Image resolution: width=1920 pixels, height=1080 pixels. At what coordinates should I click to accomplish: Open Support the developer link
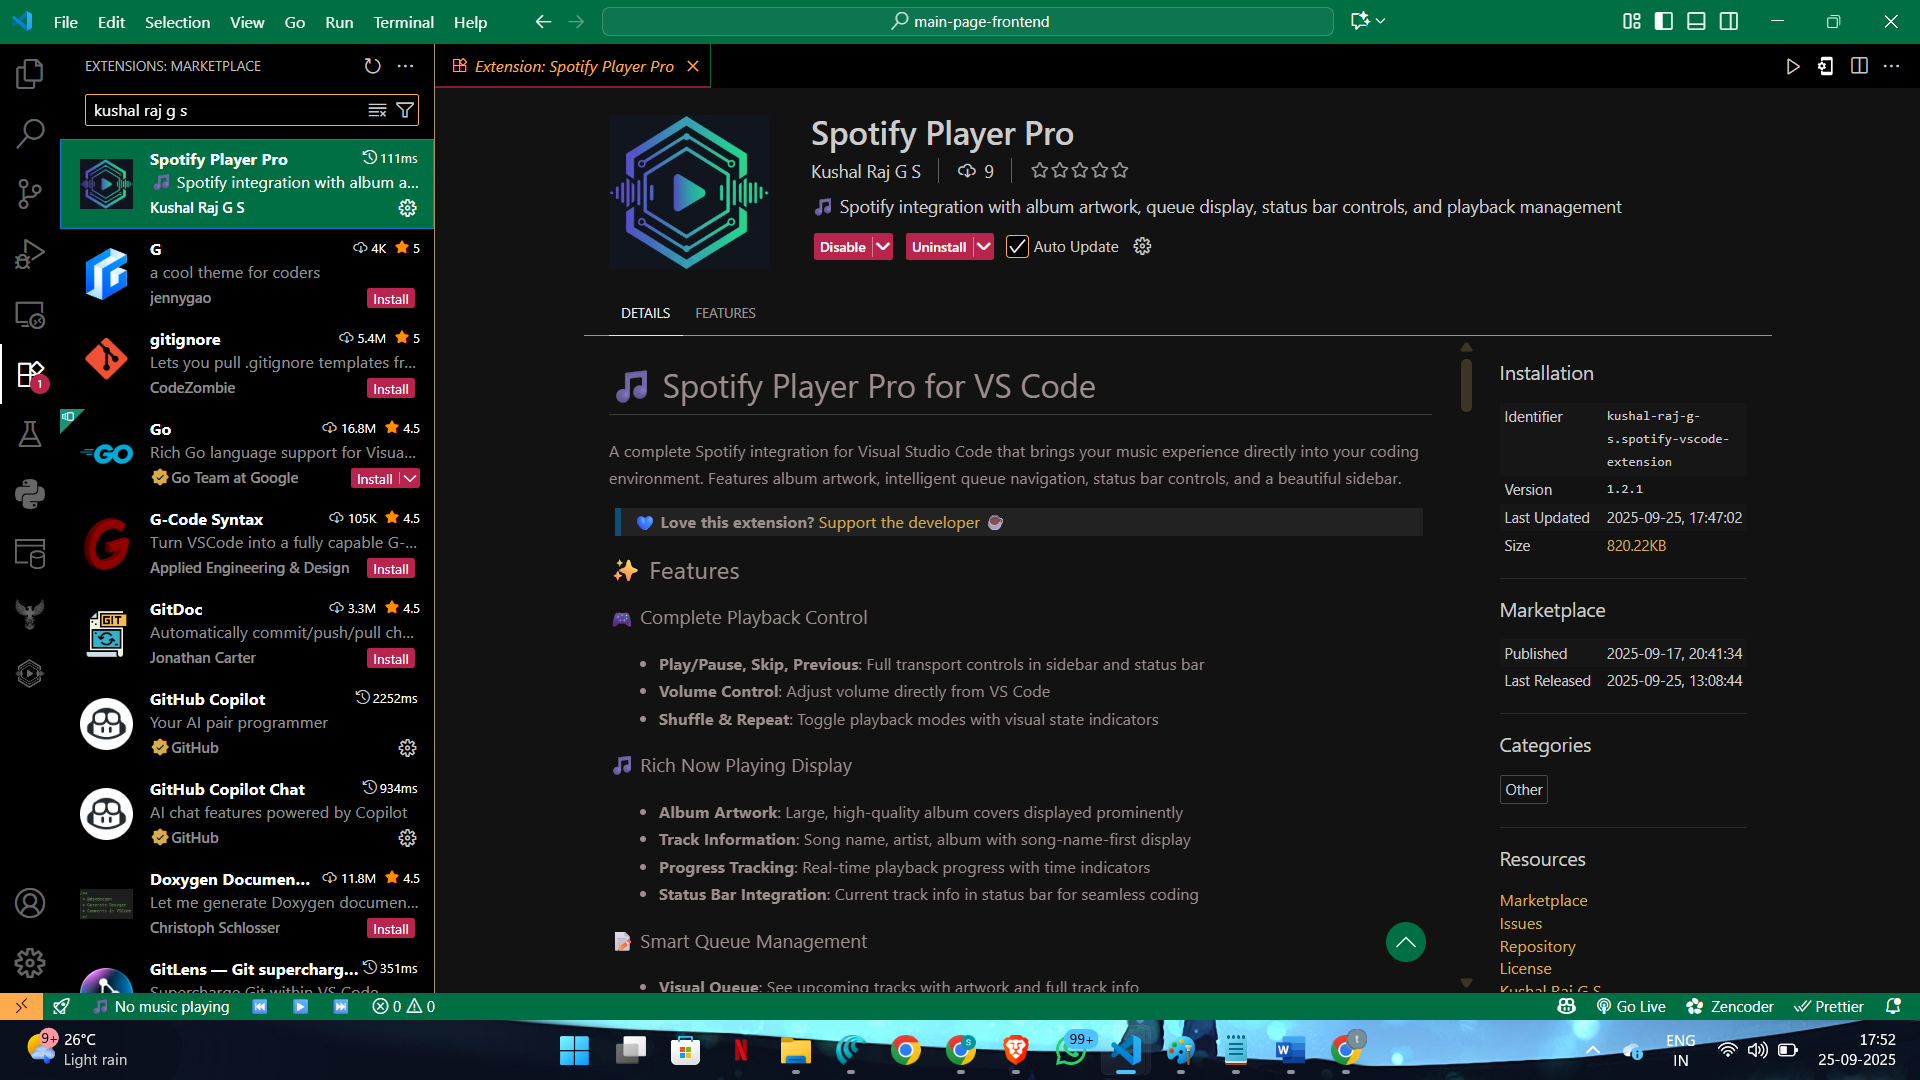coord(899,522)
